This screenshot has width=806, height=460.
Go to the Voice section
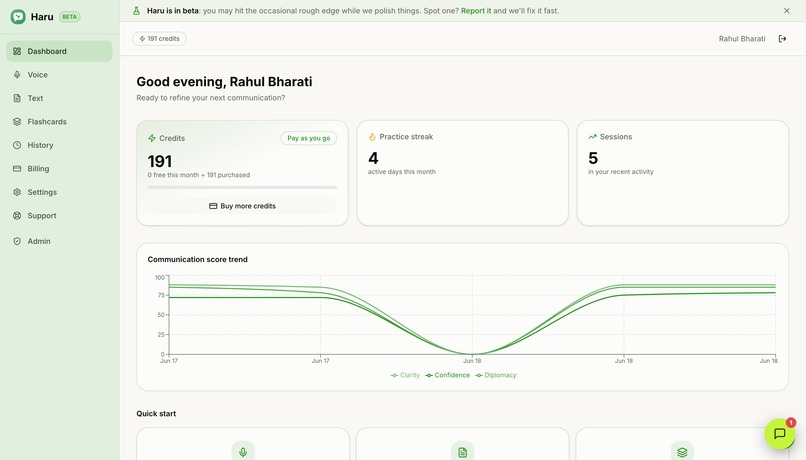(x=60, y=75)
